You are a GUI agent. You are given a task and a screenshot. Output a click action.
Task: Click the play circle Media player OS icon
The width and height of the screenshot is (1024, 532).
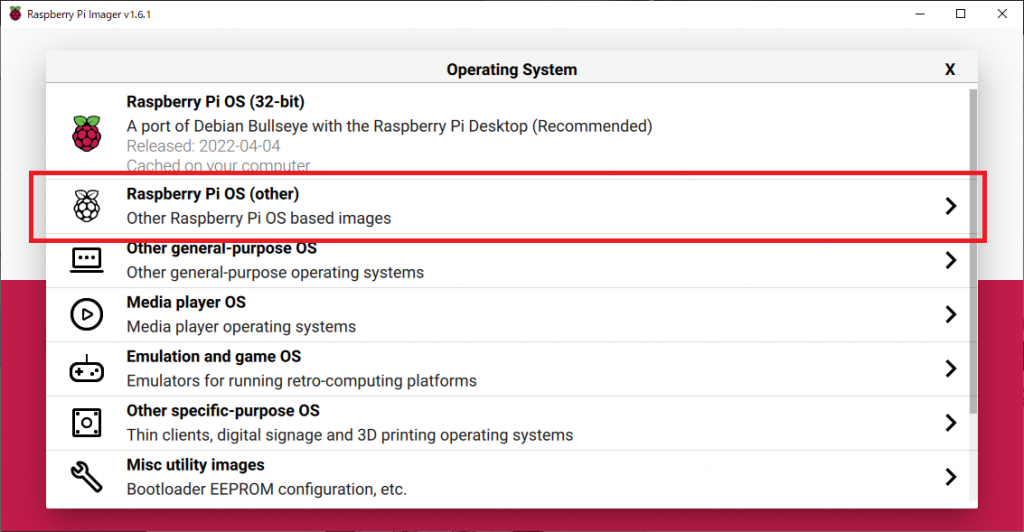point(87,314)
